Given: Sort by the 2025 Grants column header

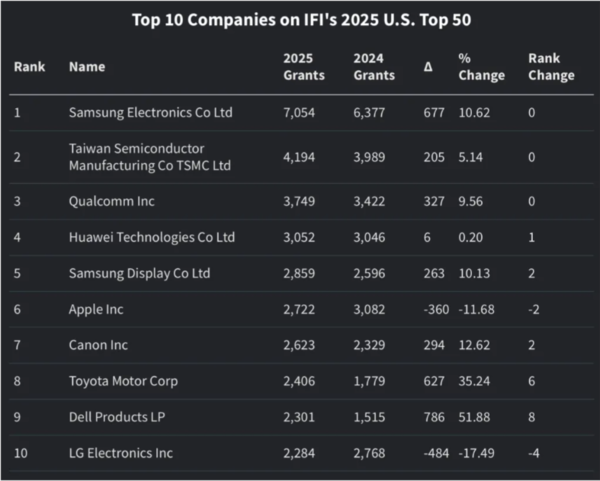Looking at the screenshot, I should click(x=304, y=66).
